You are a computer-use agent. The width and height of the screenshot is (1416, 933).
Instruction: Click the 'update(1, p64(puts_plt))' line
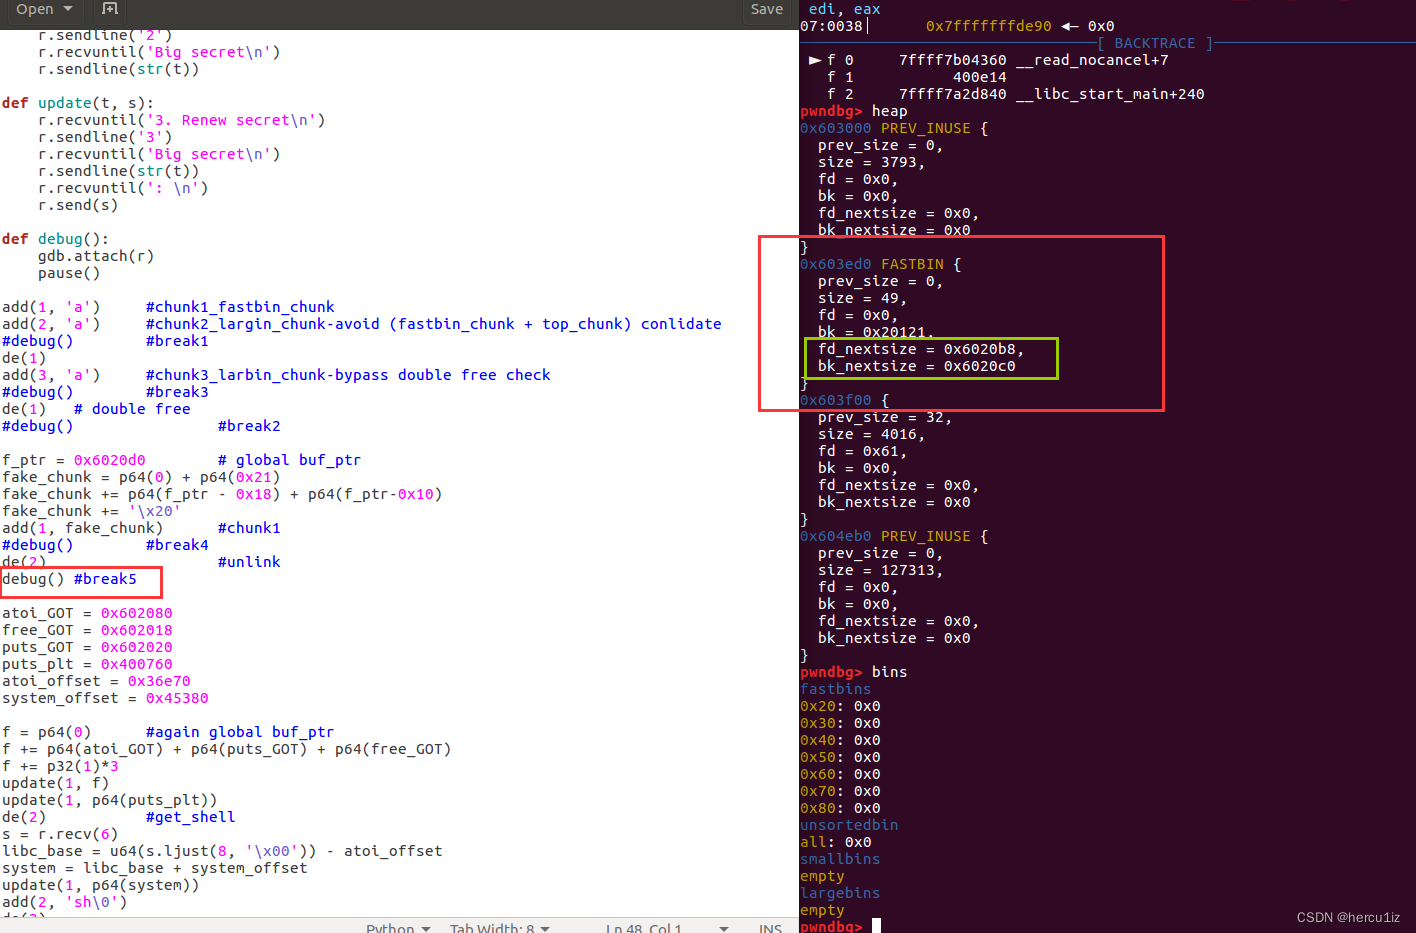110,800
